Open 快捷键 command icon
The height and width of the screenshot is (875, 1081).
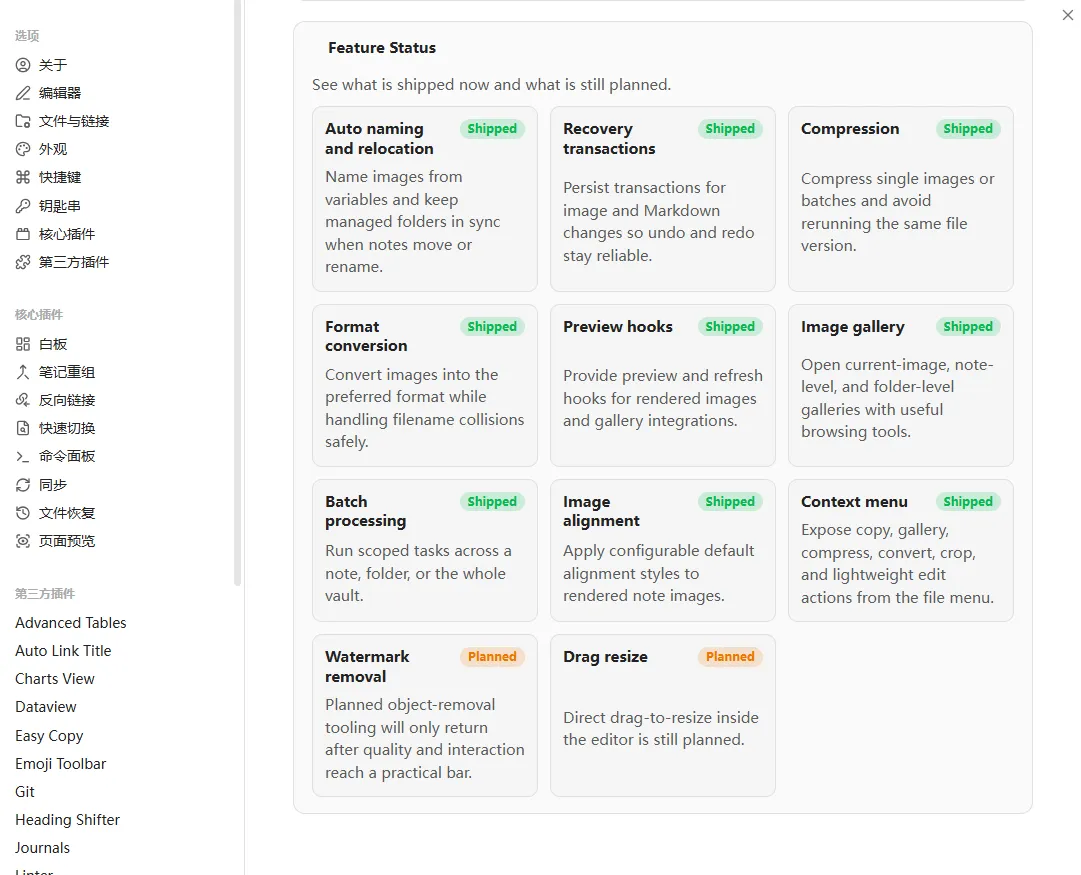pyautogui.click(x=23, y=177)
